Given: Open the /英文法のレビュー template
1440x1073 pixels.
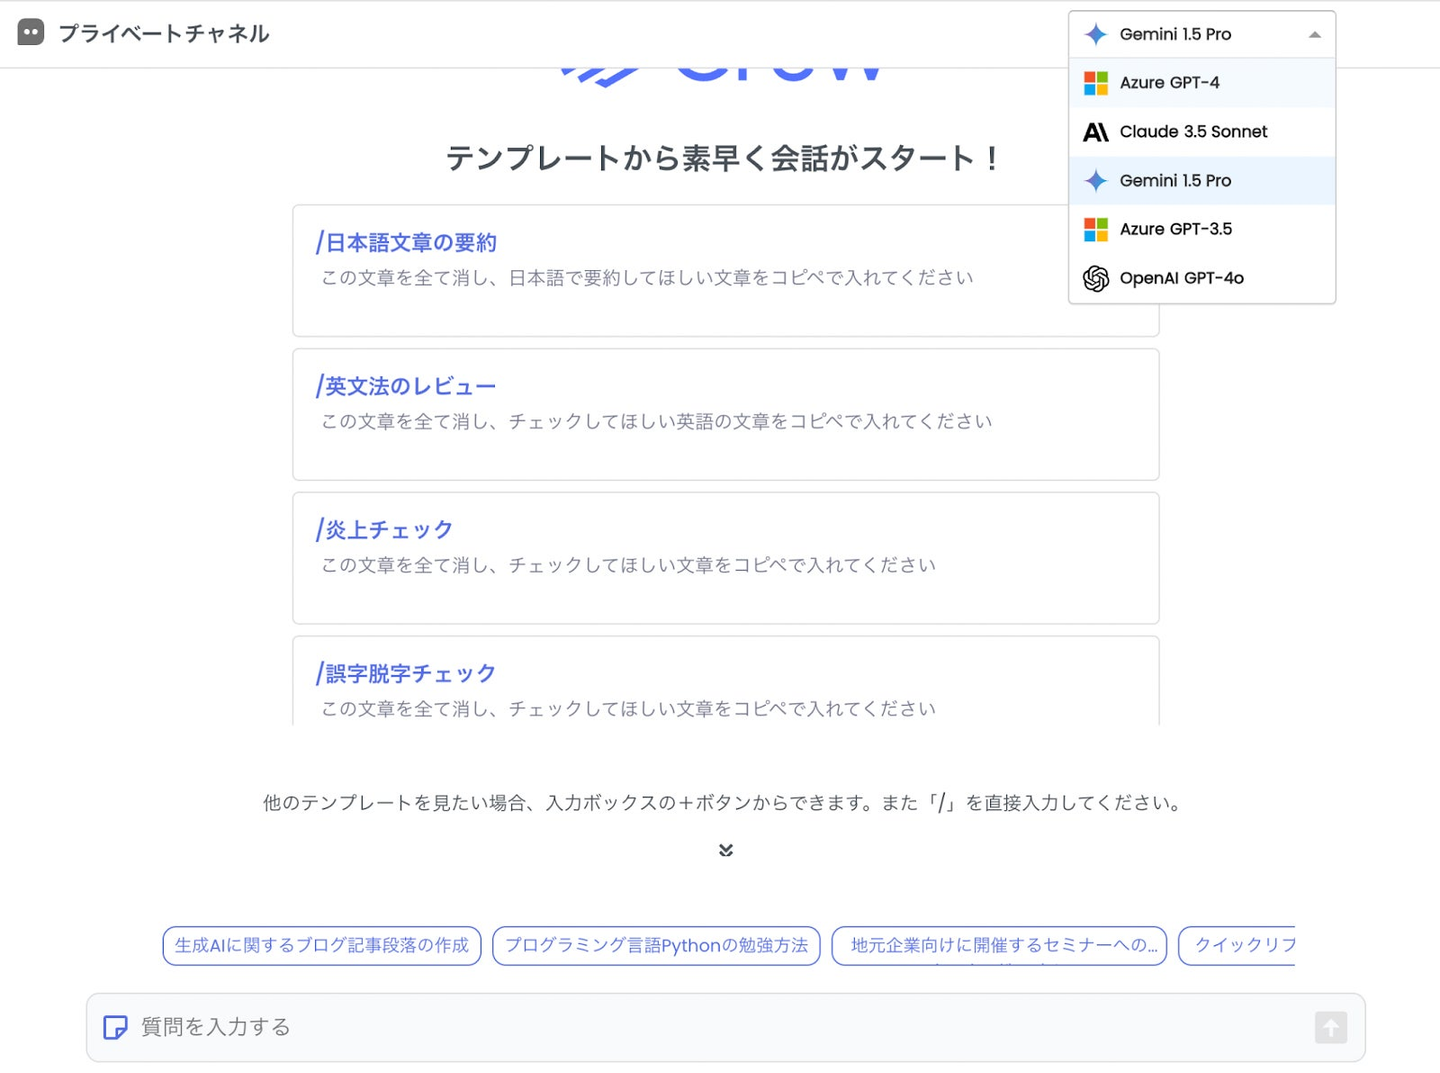Looking at the screenshot, I should point(726,414).
